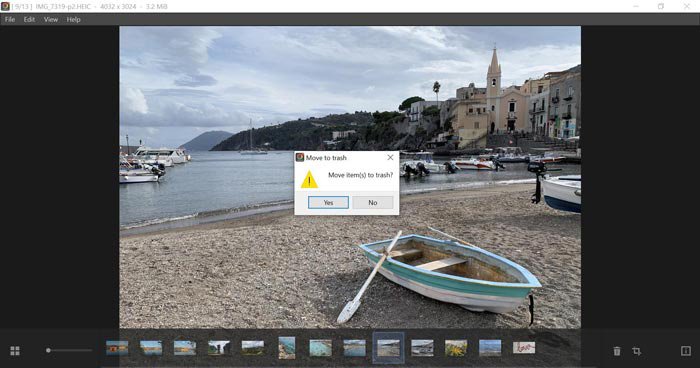Select the first thumbnail with the red hut

tap(117, 348)
